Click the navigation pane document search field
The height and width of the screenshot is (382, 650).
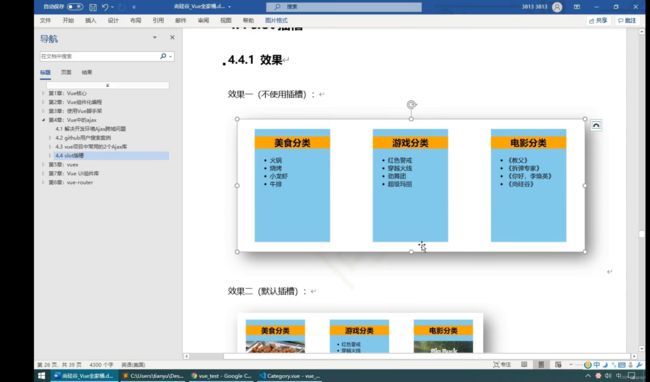[x=99, y=56]
